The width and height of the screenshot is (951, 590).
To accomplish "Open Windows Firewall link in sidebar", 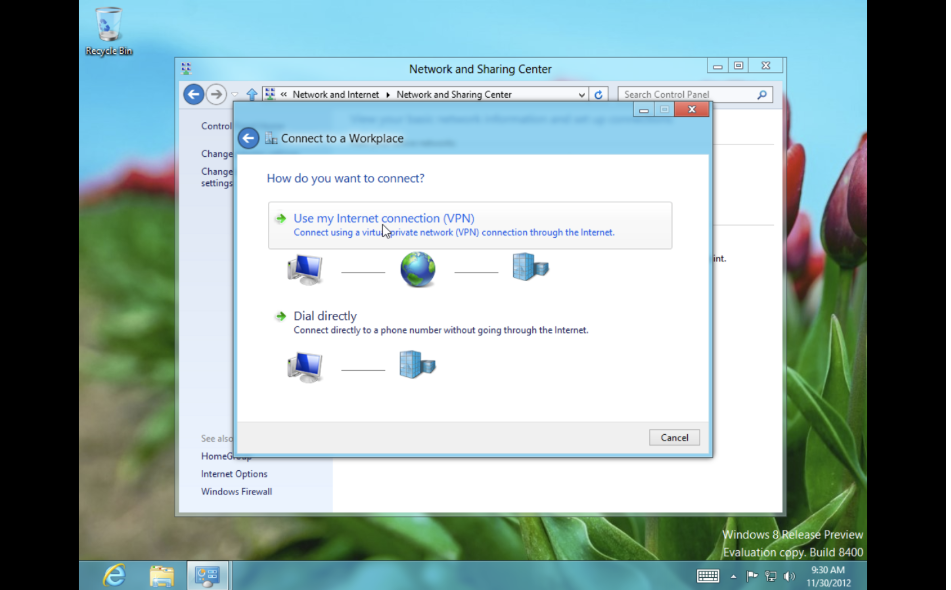I will coord(236,492).
